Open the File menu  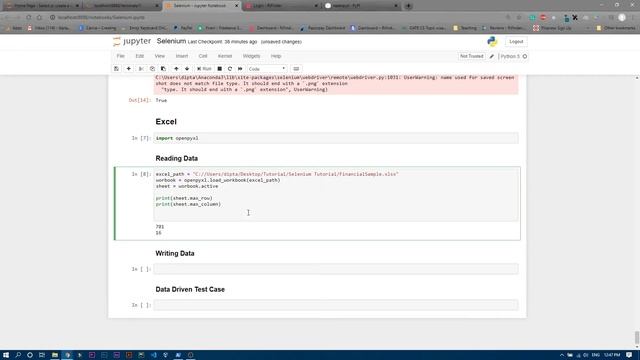[x=120, y=56]
